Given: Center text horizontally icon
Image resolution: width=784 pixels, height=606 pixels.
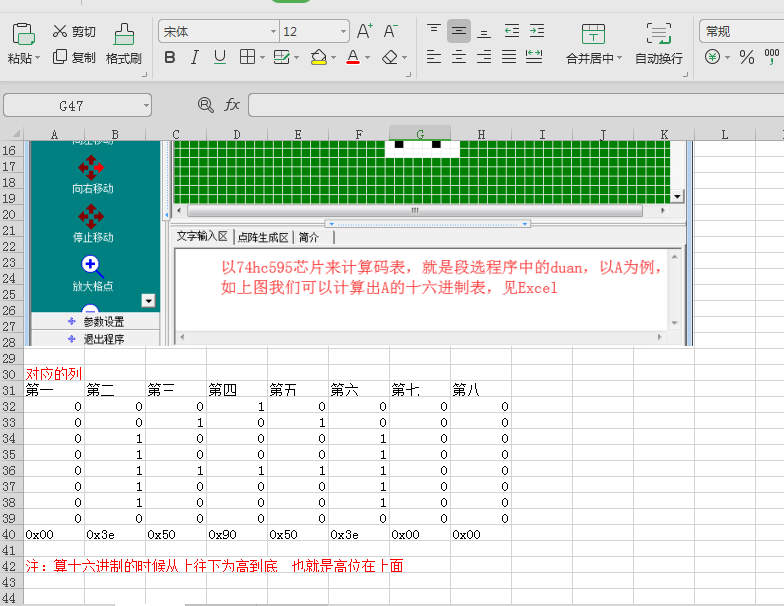Looking at the screenshot, I should tap(458, 56).
